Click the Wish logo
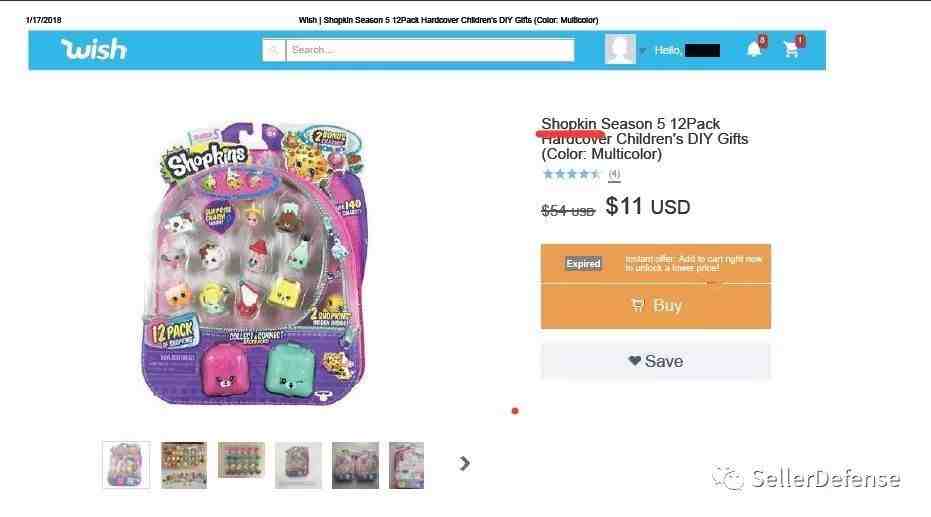931x517 pixels. click(94, 49)
